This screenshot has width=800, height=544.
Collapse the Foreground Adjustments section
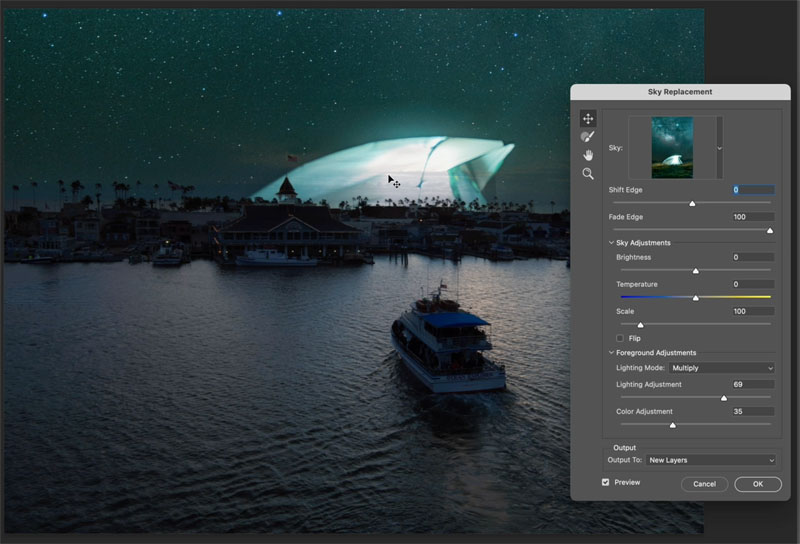611,353
